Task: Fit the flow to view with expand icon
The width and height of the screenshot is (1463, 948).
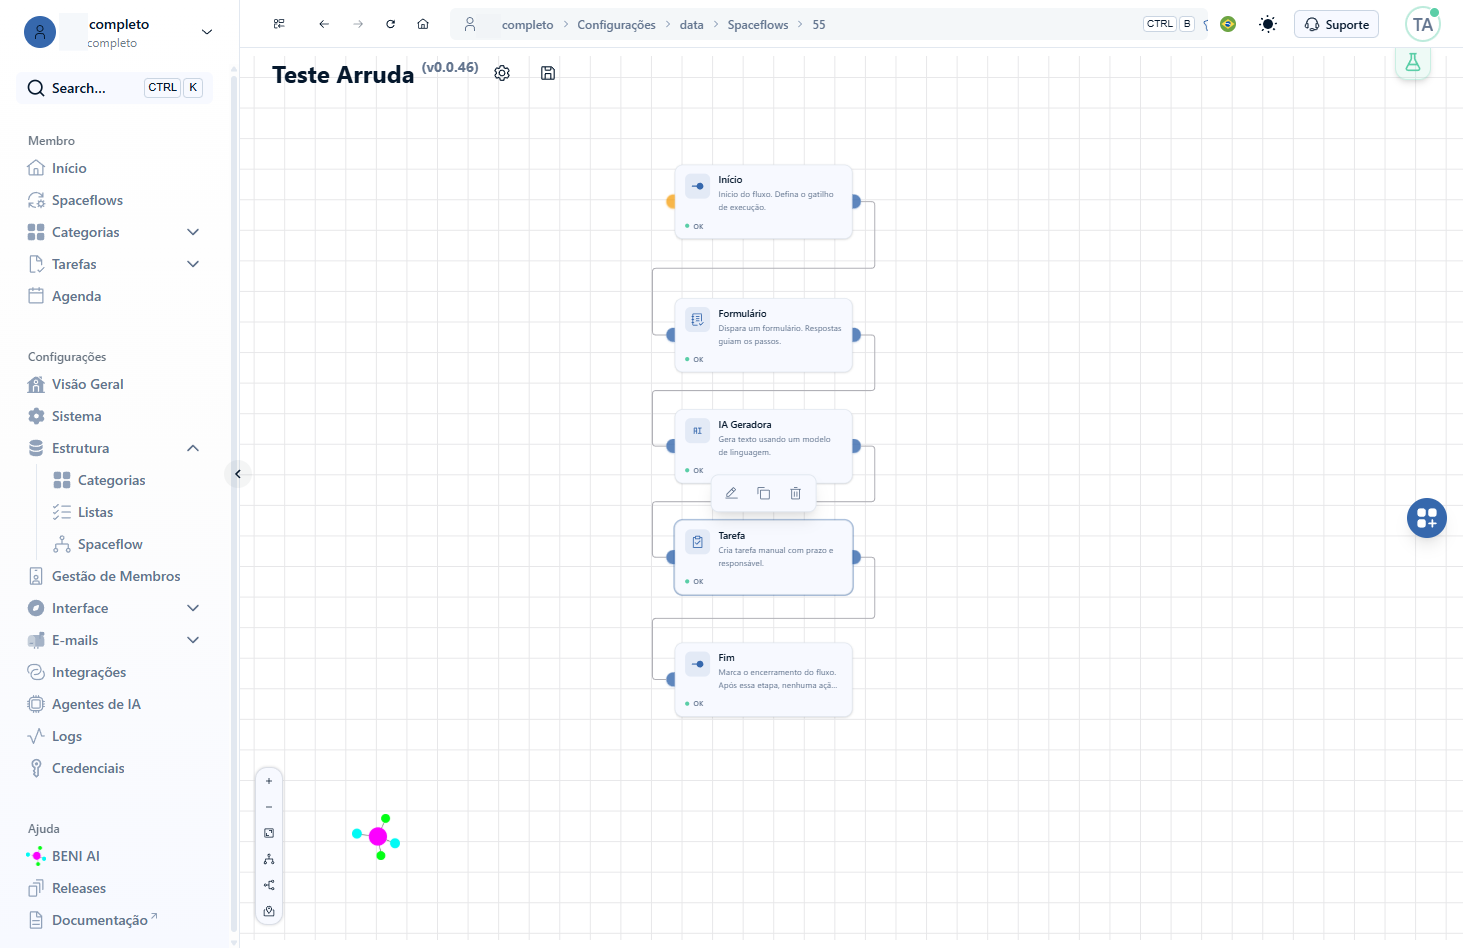Action: 269,833
